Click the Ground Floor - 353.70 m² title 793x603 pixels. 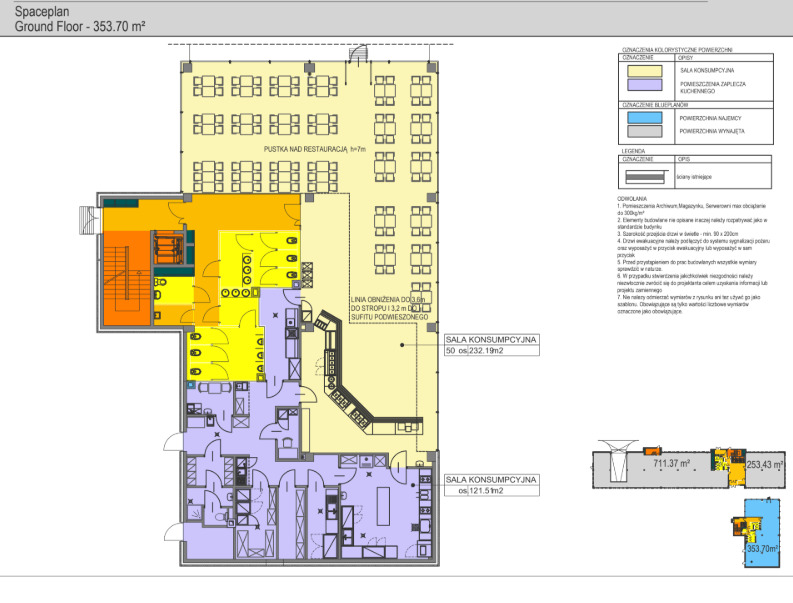[x=77, y=28]
